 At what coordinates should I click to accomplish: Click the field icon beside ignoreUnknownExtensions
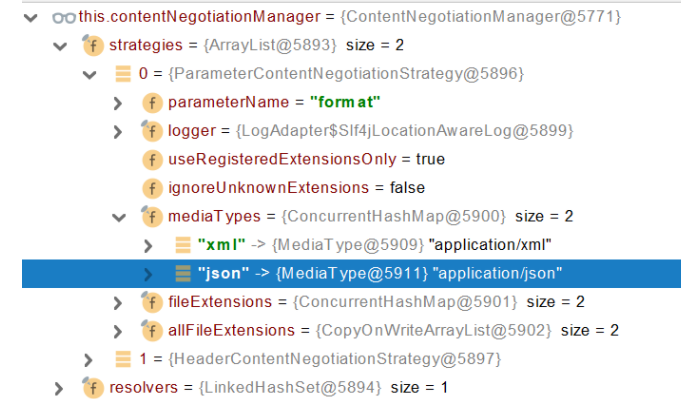click(152, 188)
